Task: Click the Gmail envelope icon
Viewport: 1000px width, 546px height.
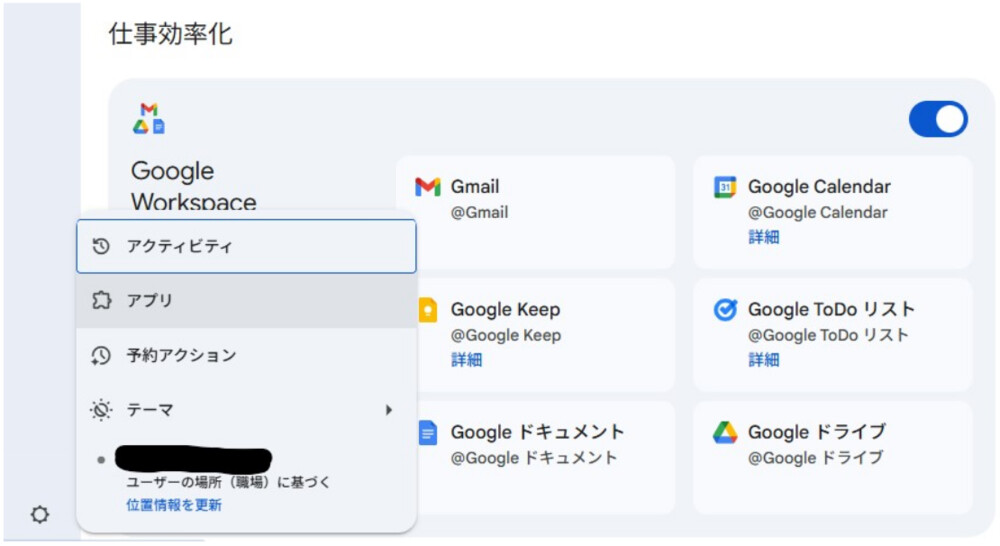Action: pyautogui.click(x=427, y=187)
